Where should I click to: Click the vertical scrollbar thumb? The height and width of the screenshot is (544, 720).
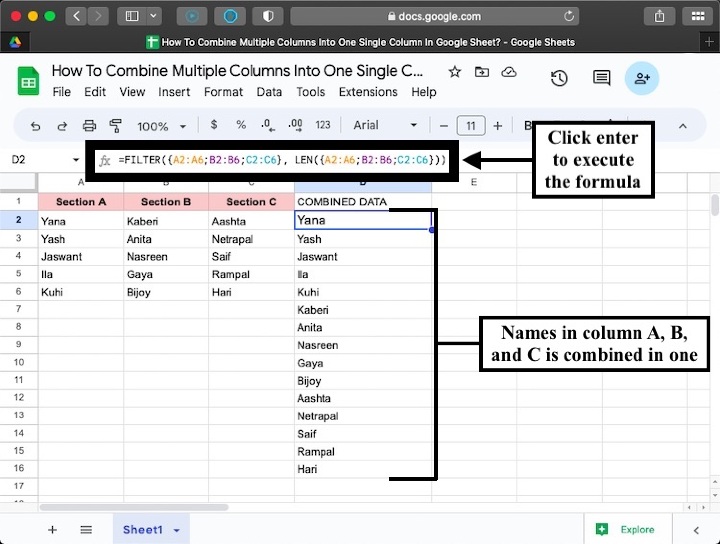click(714, 205)
